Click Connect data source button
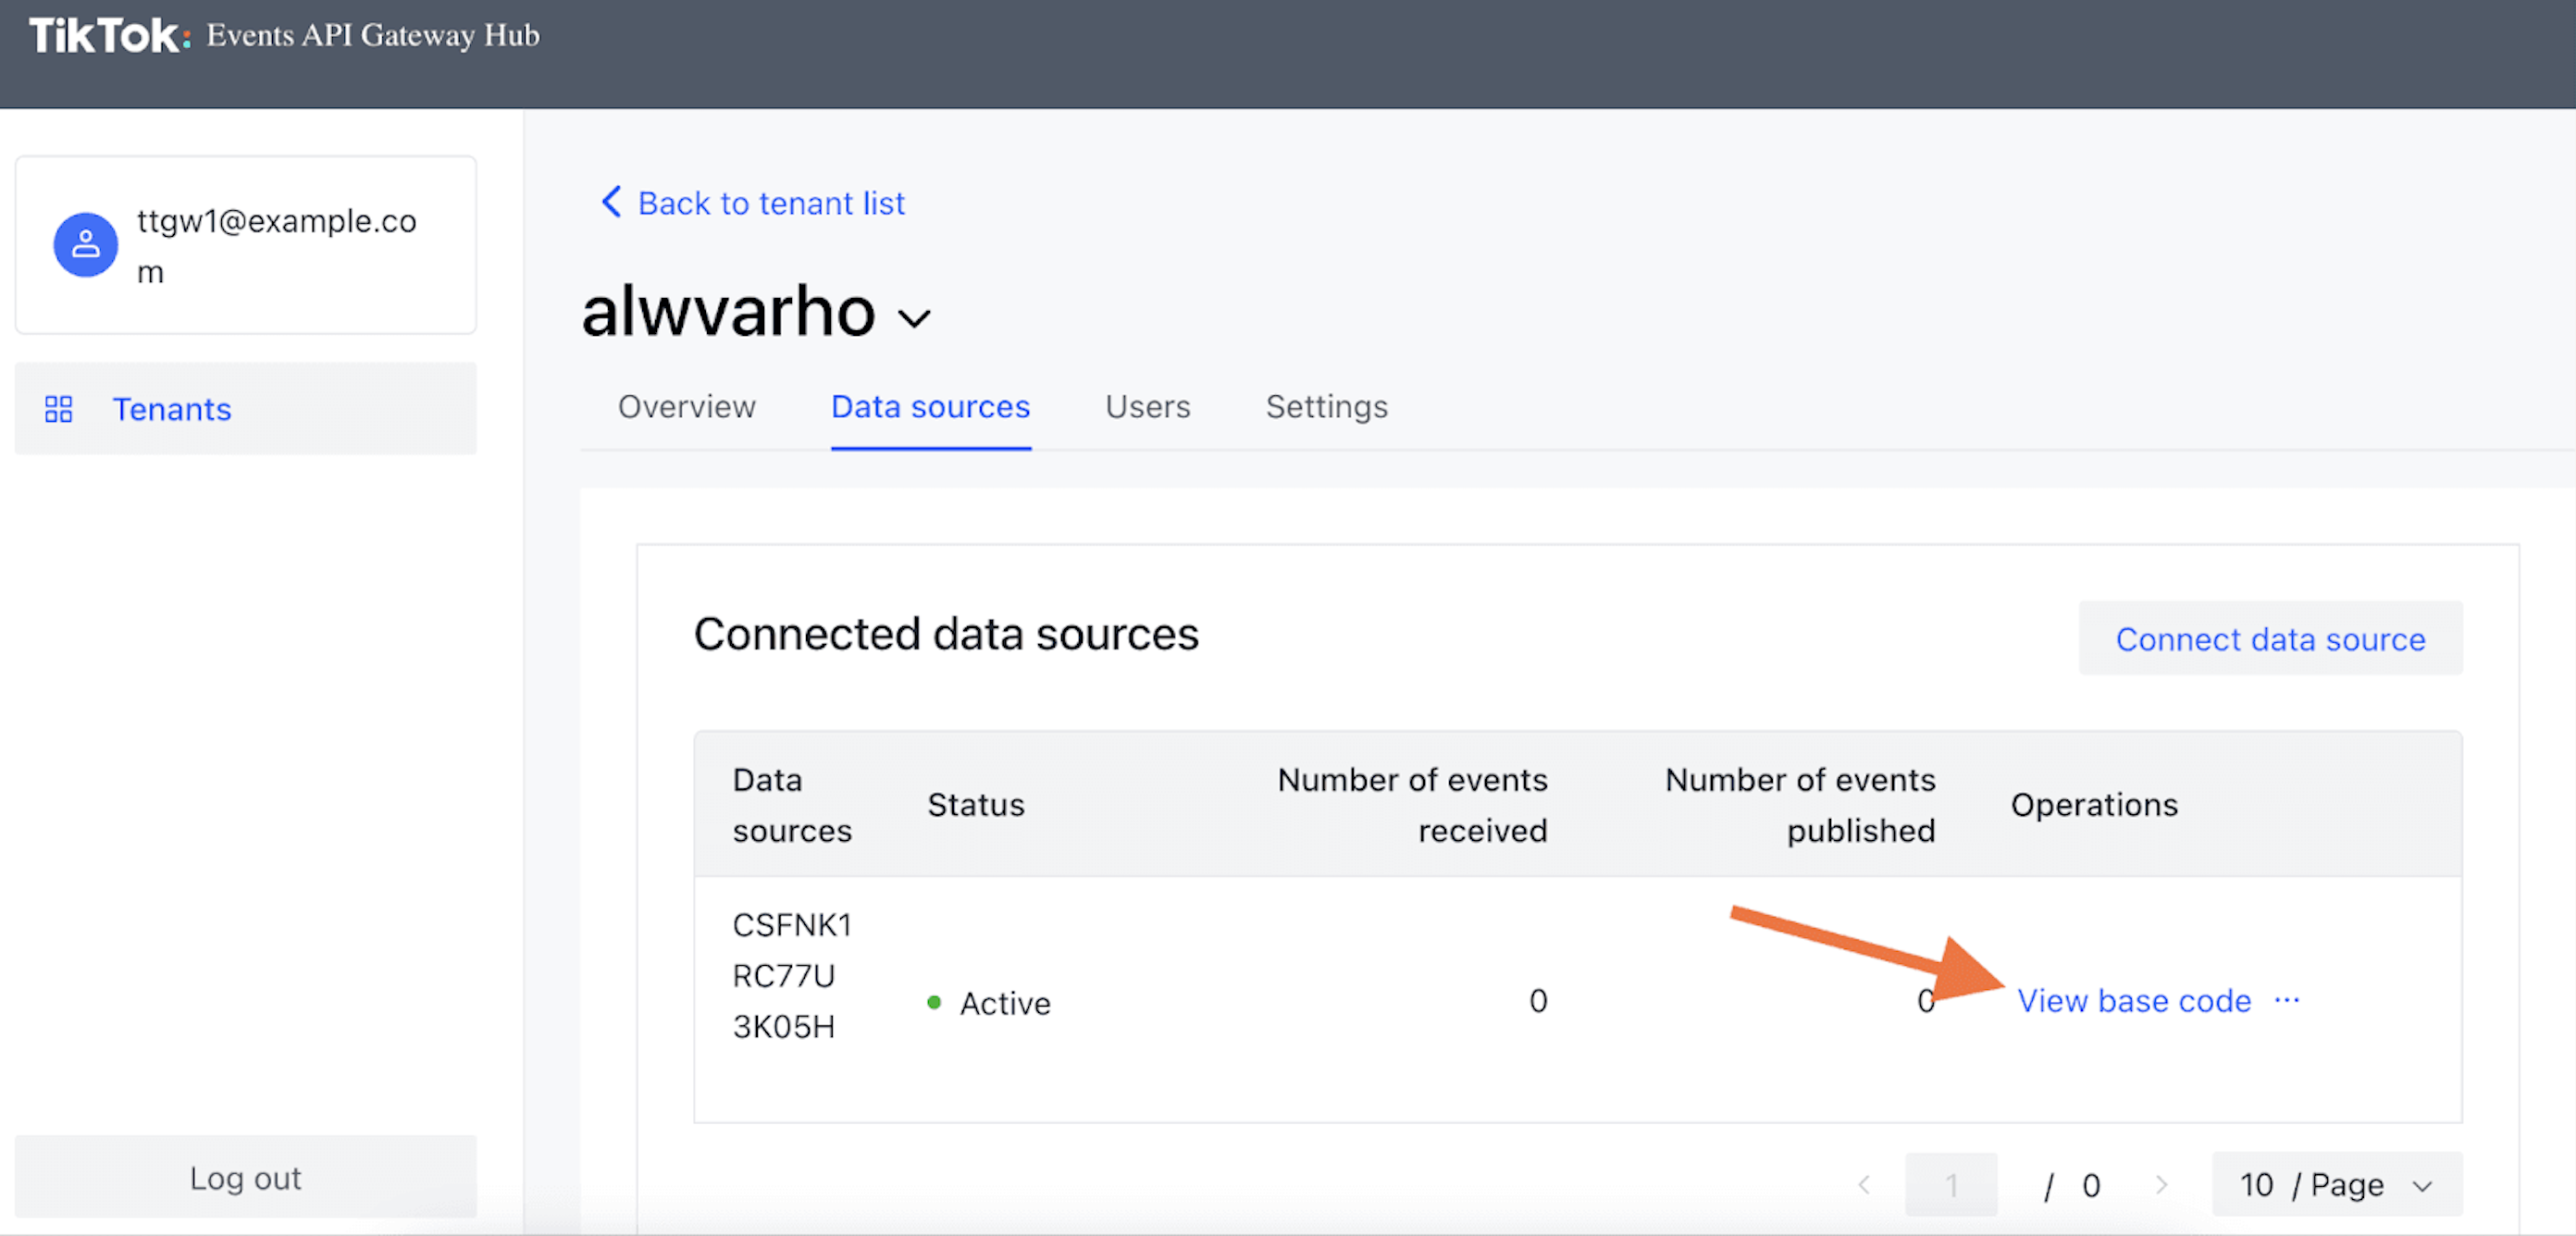This screenshot has height=1236, width=2576. coord(2270,639)
